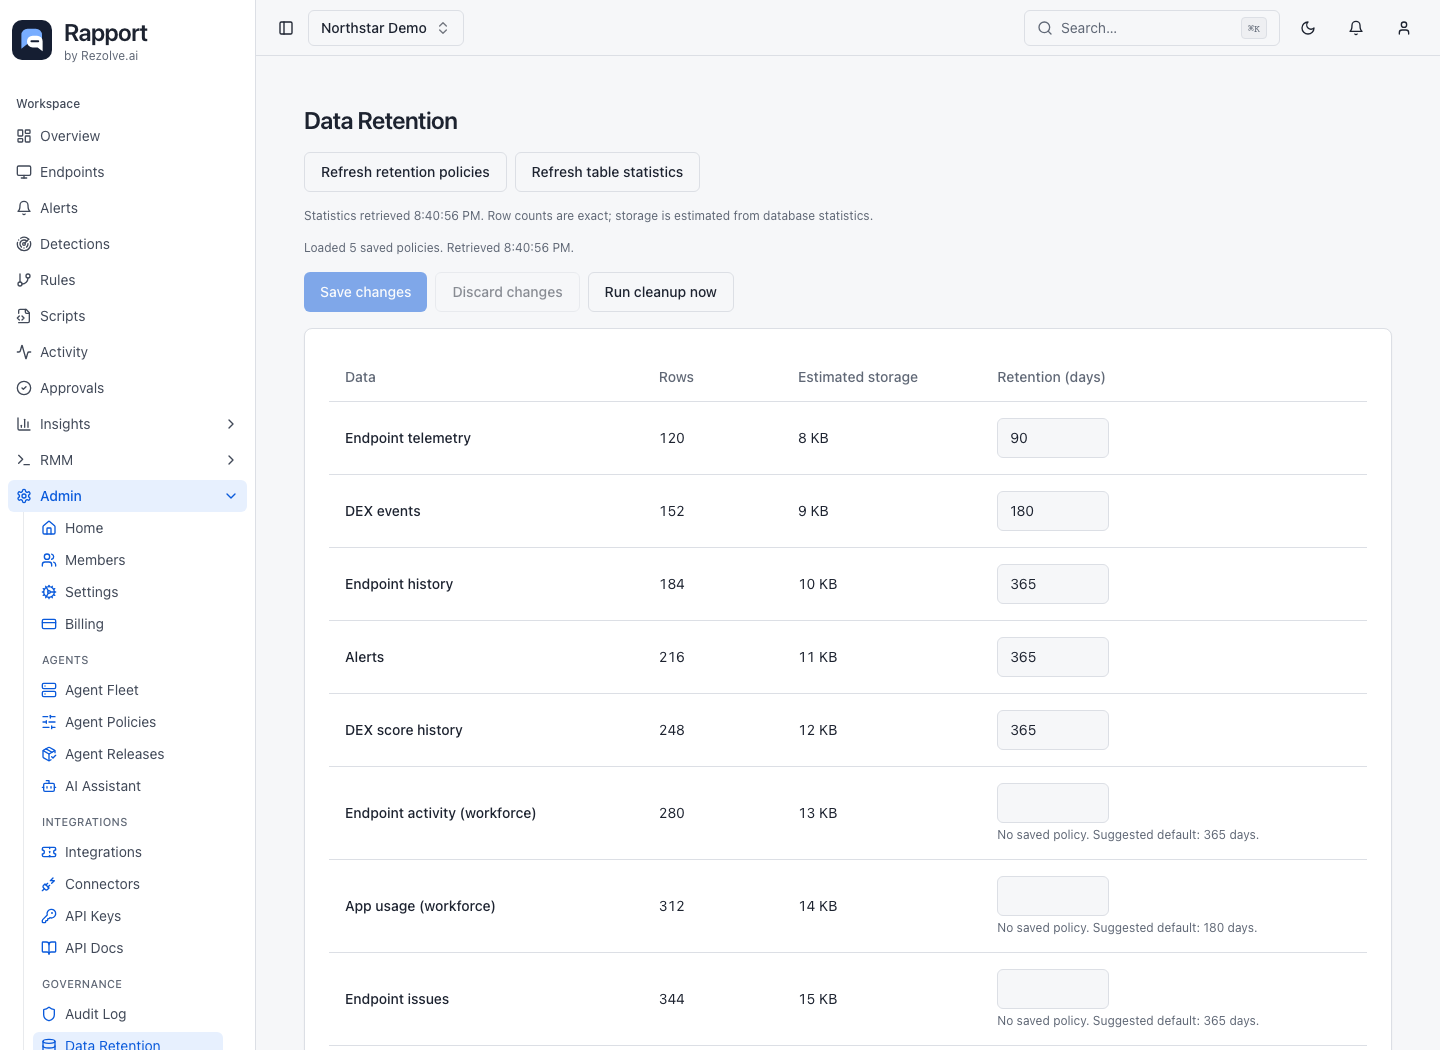Screen dimensions: 1440x1050
Task: Click the '13 KB' storage value
Action: [x=818, y=813]
